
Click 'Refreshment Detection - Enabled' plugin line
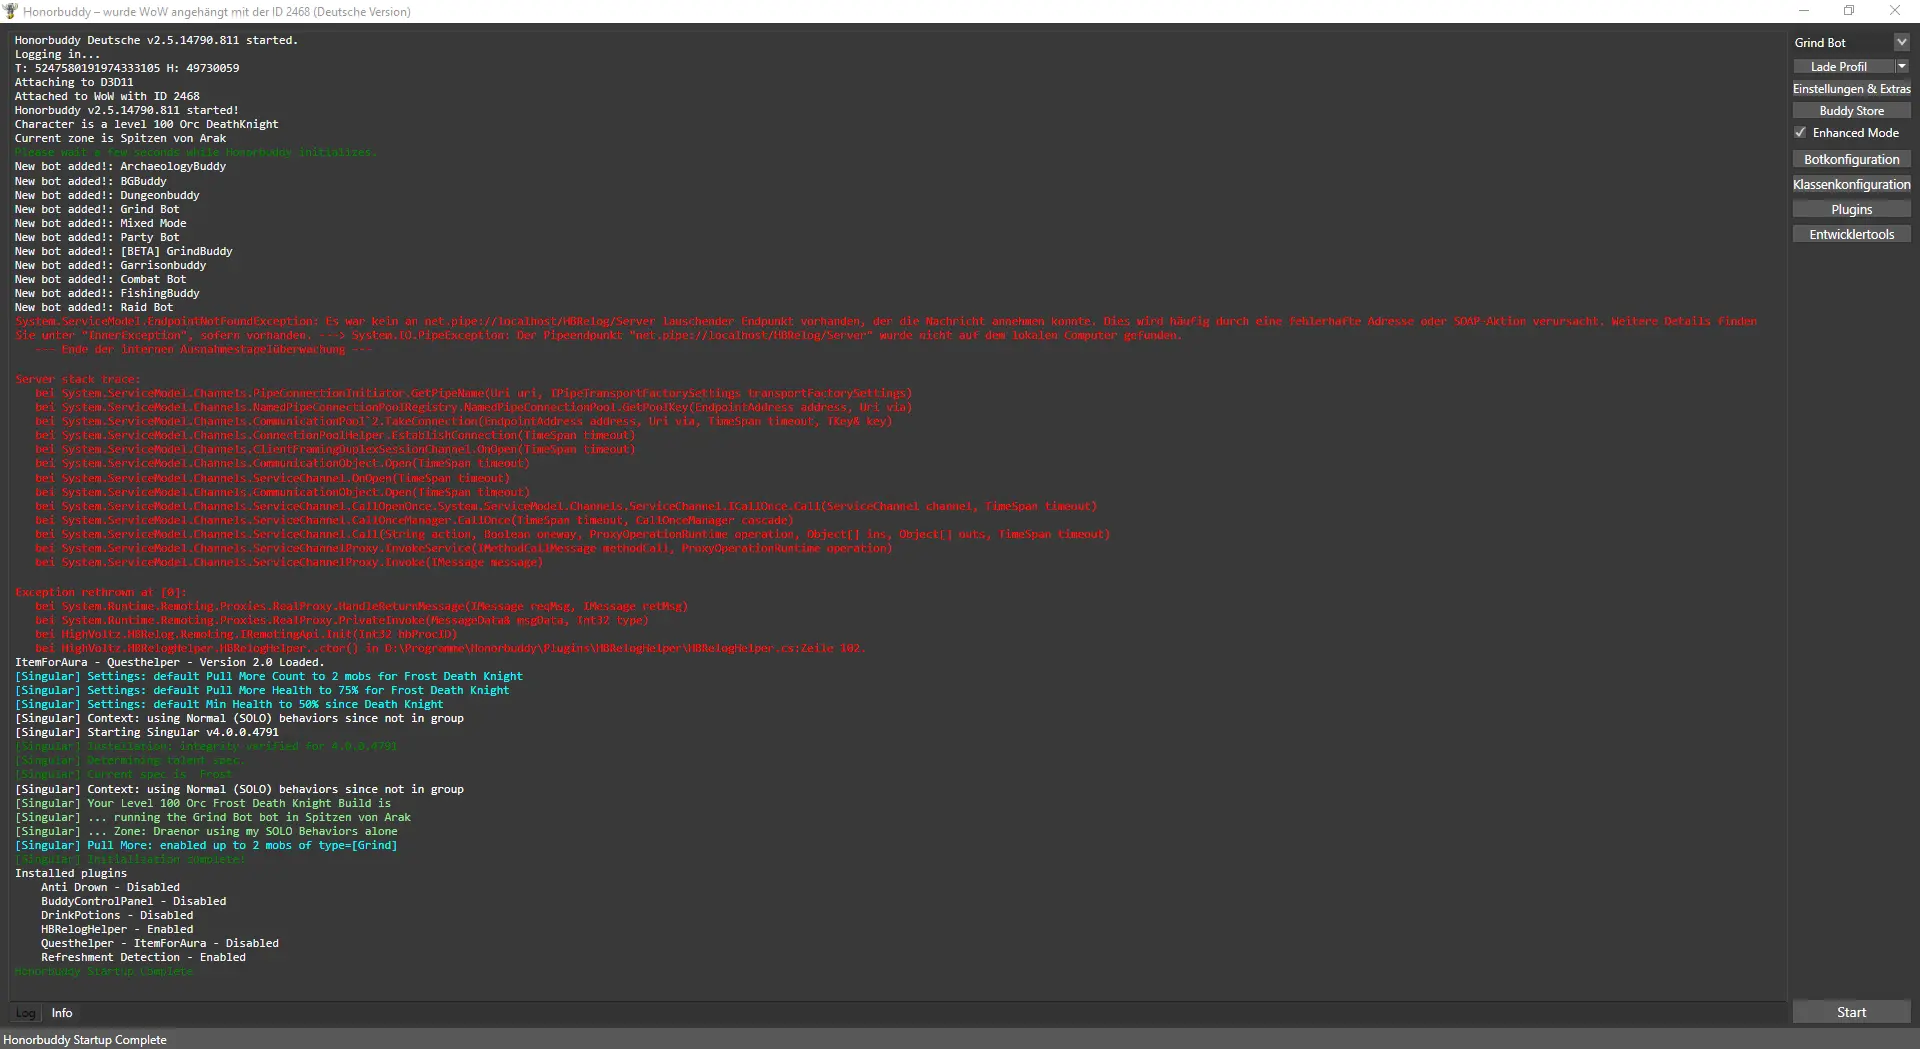pyautogui.click(x=143, y=957)
